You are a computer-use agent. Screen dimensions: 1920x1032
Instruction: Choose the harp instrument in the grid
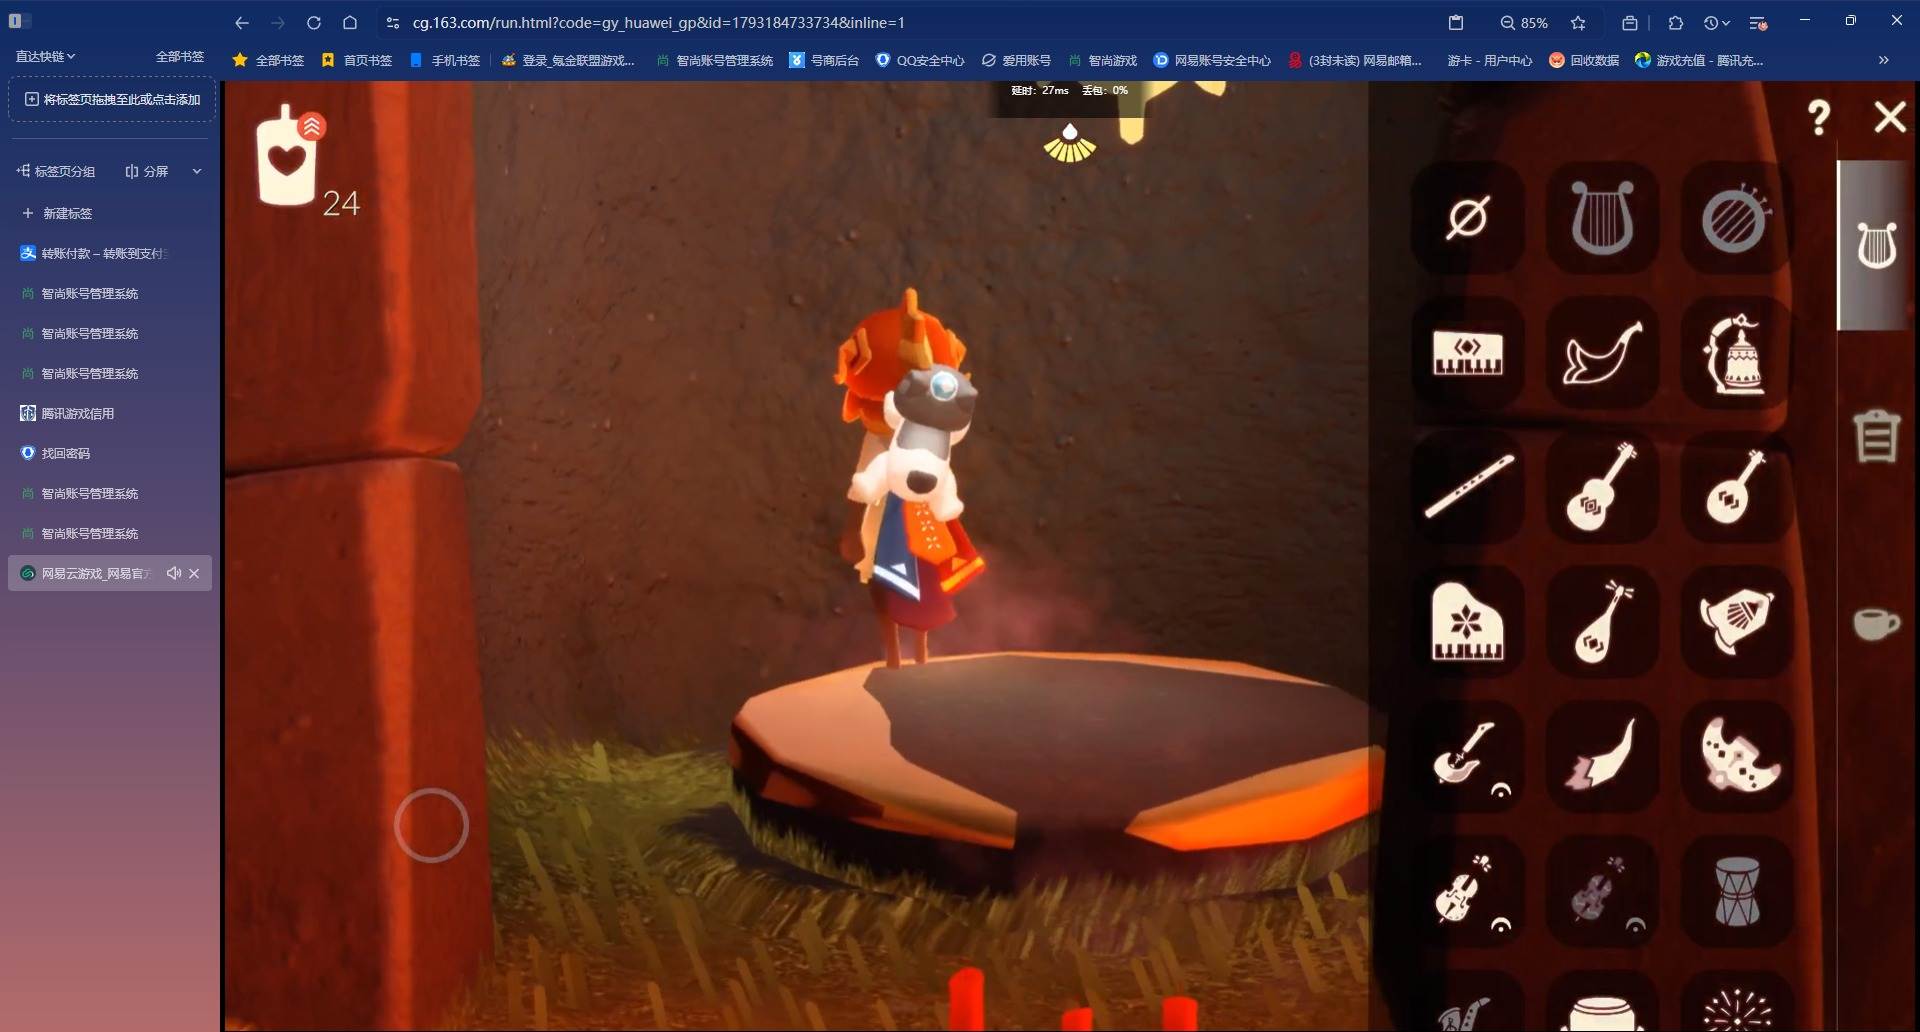(1602, 218)
